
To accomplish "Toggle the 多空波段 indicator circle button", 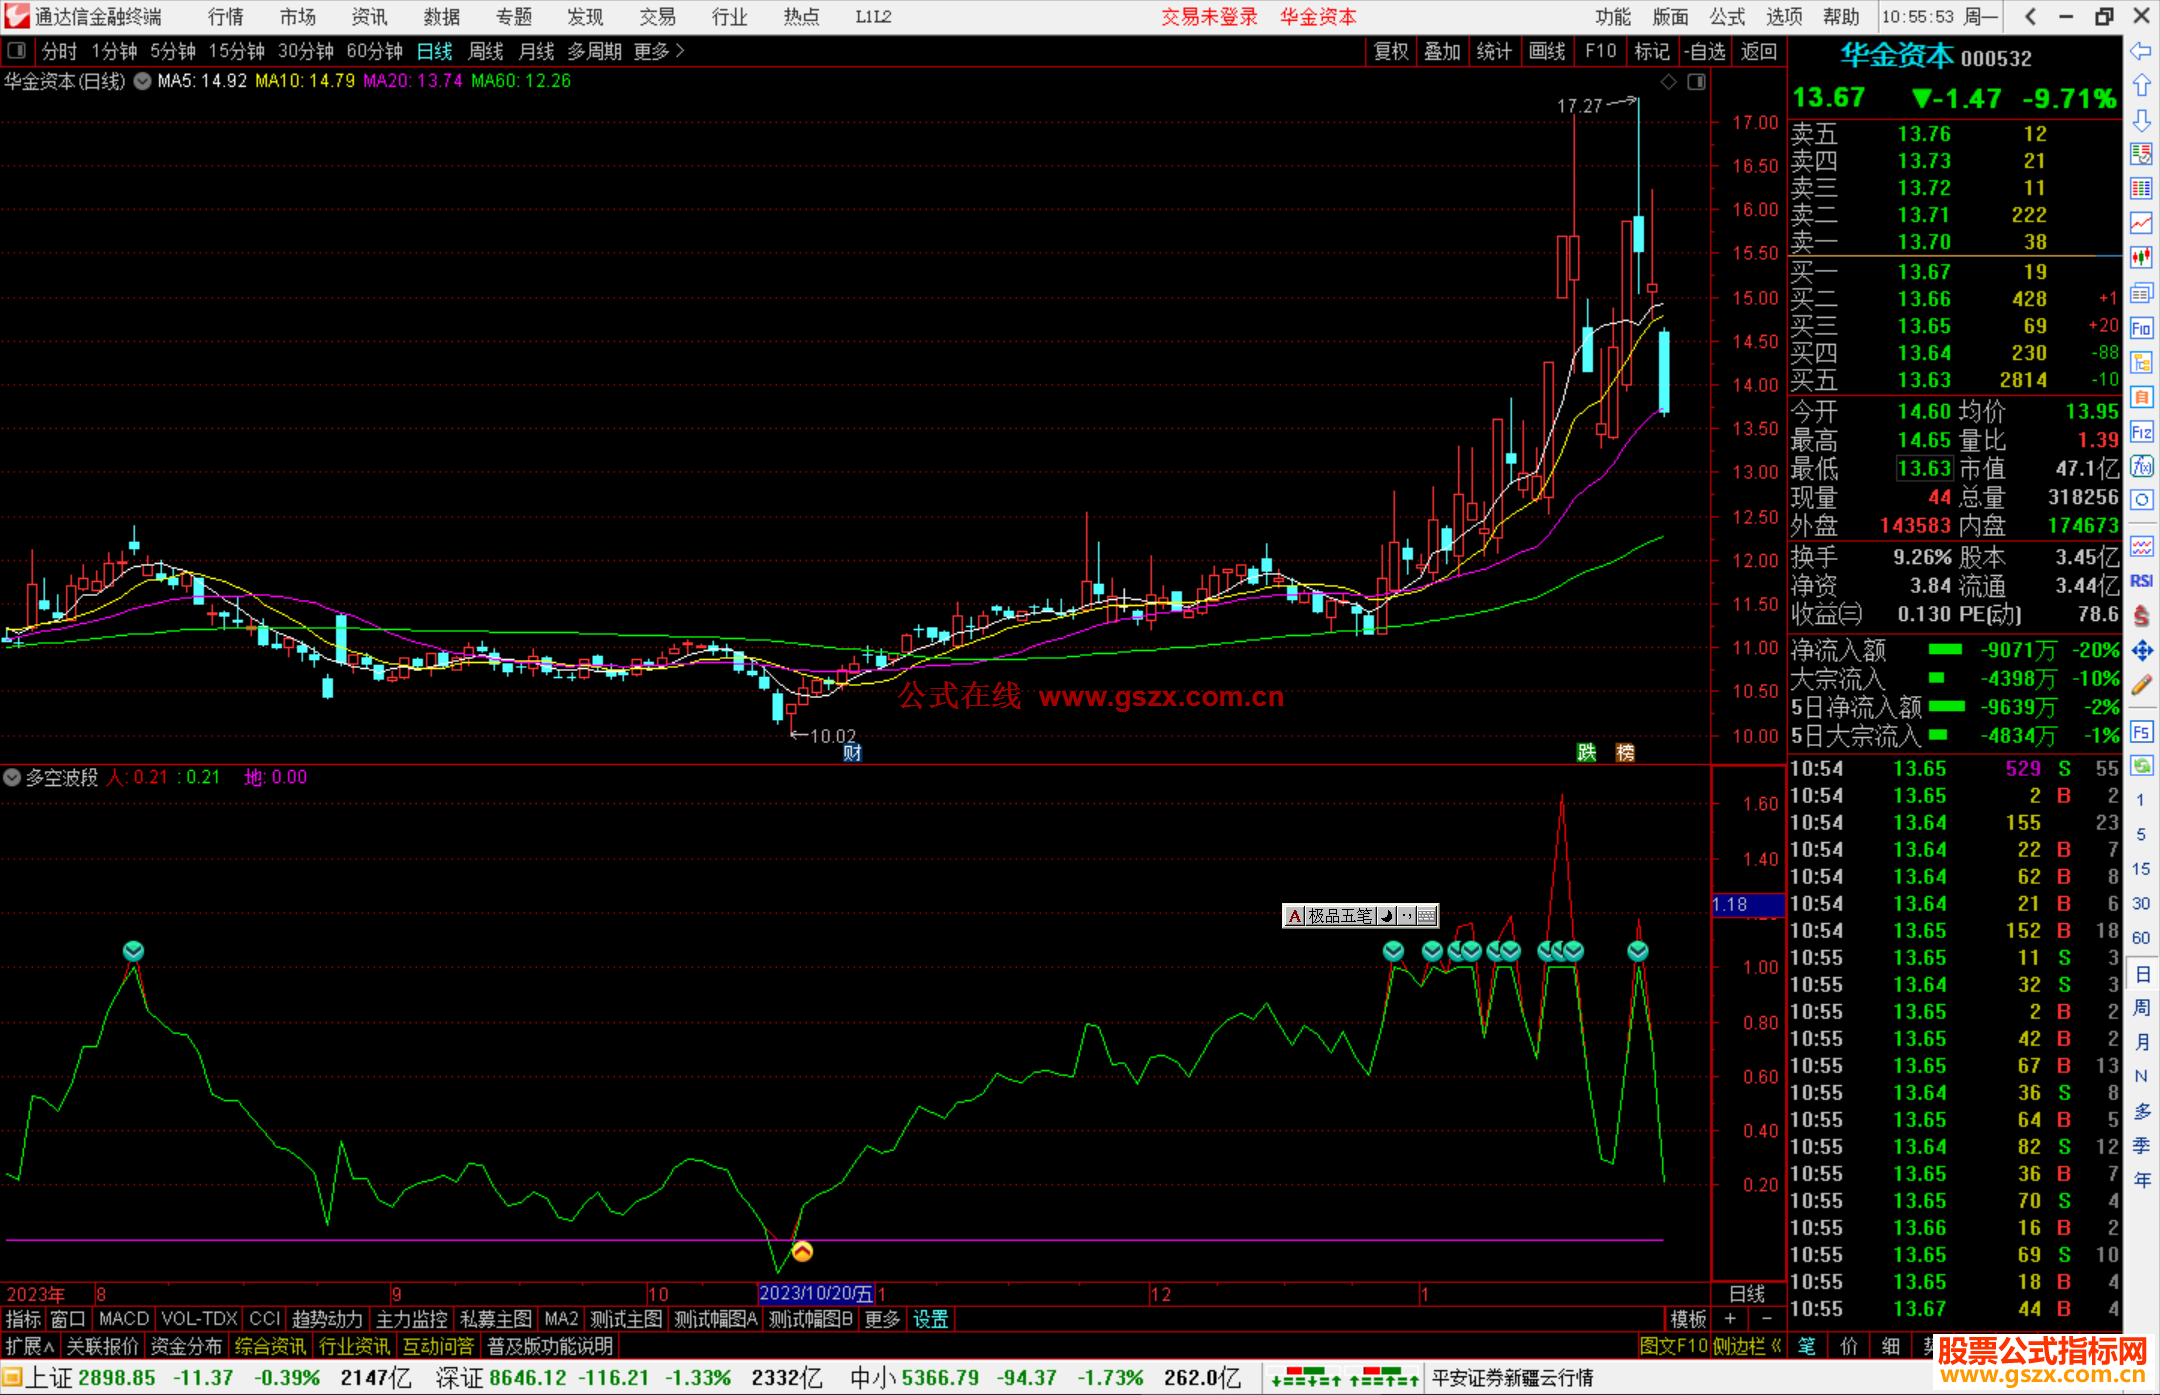I will click(12, 777).
